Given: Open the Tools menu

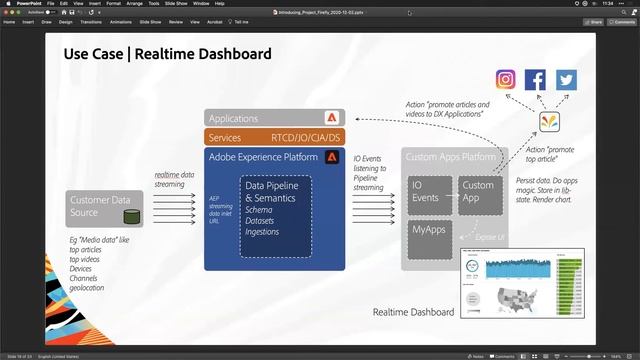Looking at the screenshot, I should tap(154, 3).
